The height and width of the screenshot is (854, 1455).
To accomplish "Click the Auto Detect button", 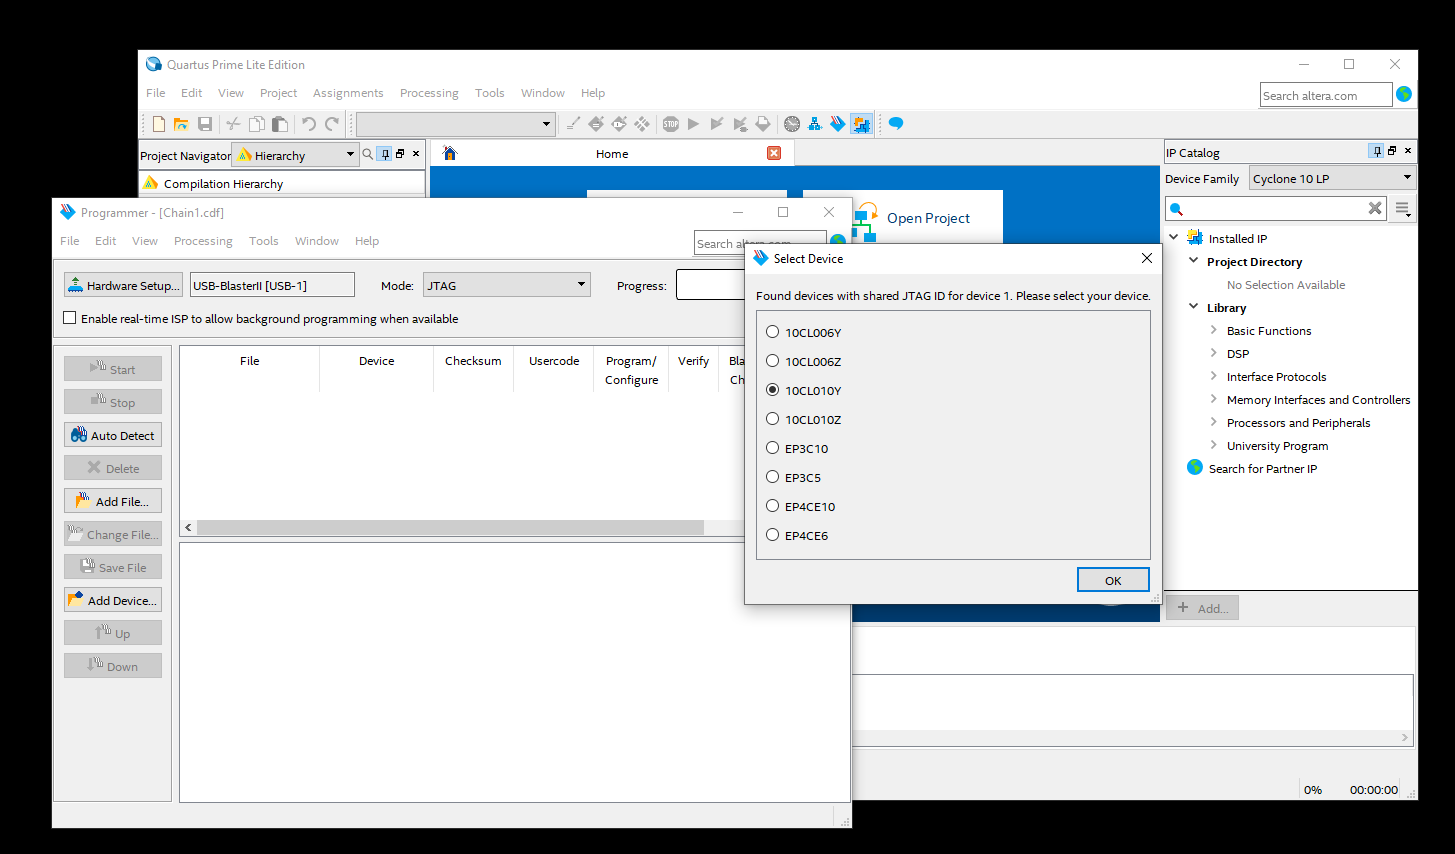I will (x=113, y=435).
